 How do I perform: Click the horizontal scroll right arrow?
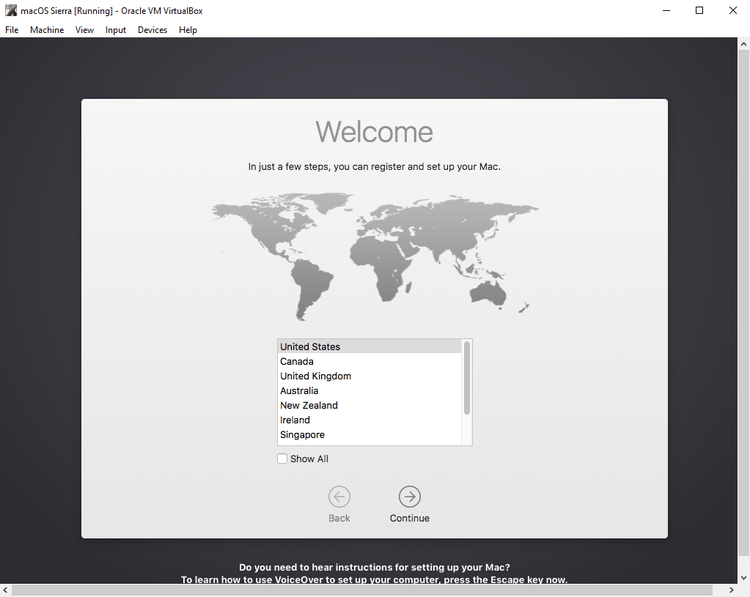click(x=731, y=590)
